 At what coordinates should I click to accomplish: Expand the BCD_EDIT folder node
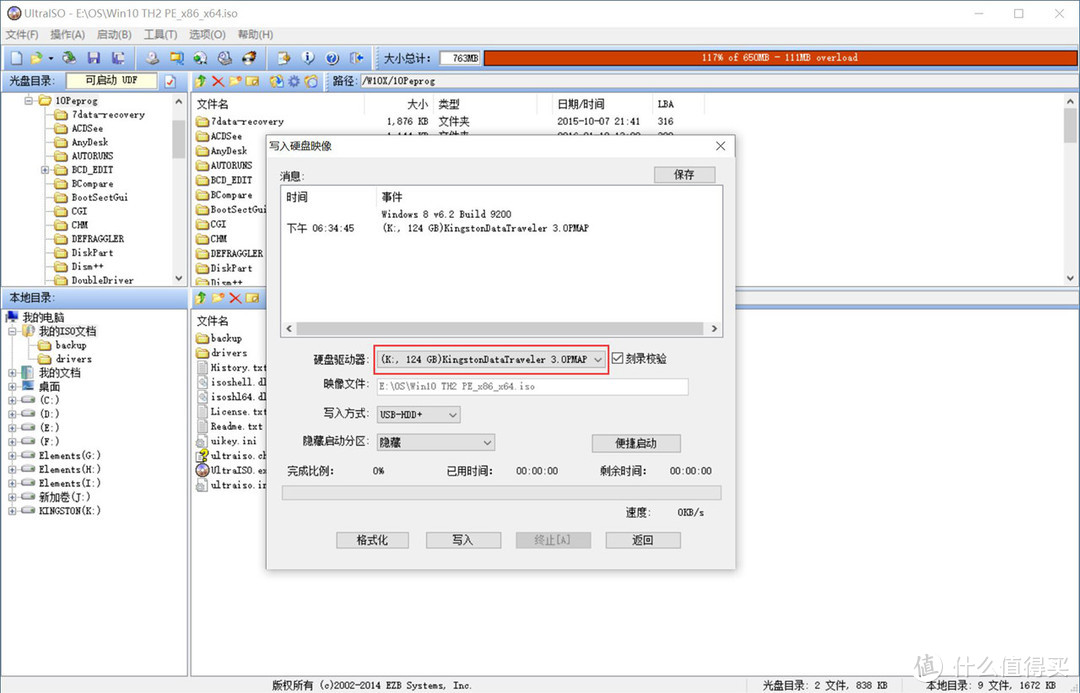pyautogui.click(x=45, y=169)
